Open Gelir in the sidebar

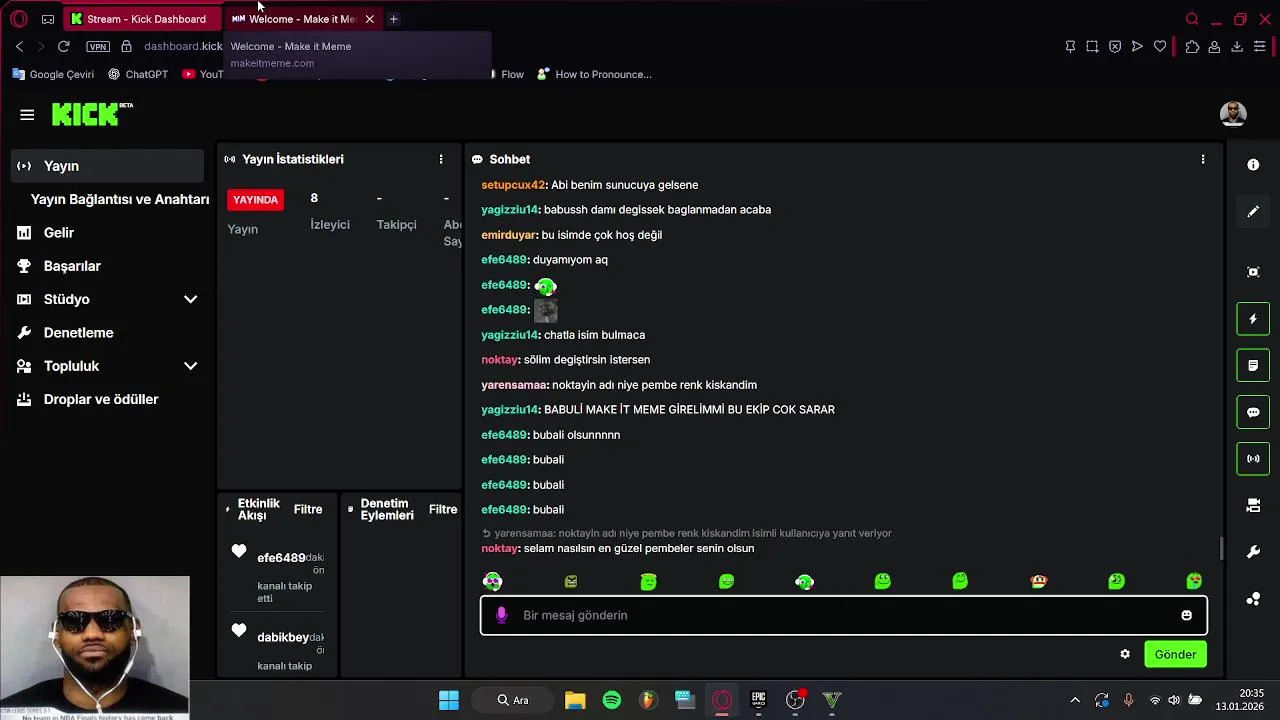[x=59, y=232]
